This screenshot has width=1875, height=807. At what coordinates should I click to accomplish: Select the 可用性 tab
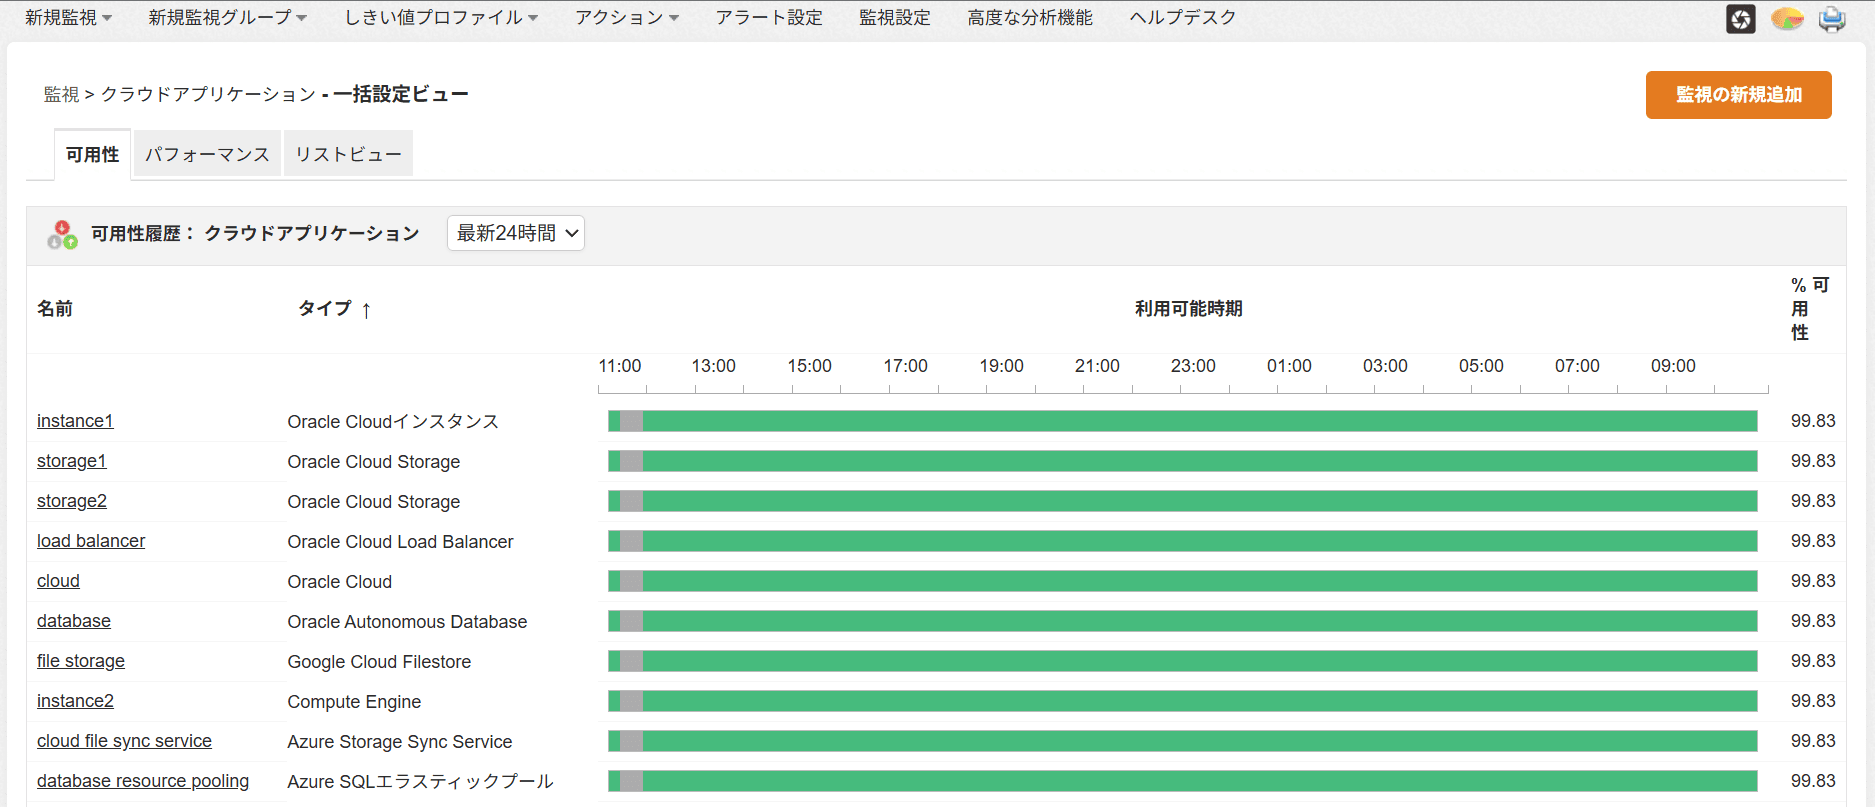92,155
